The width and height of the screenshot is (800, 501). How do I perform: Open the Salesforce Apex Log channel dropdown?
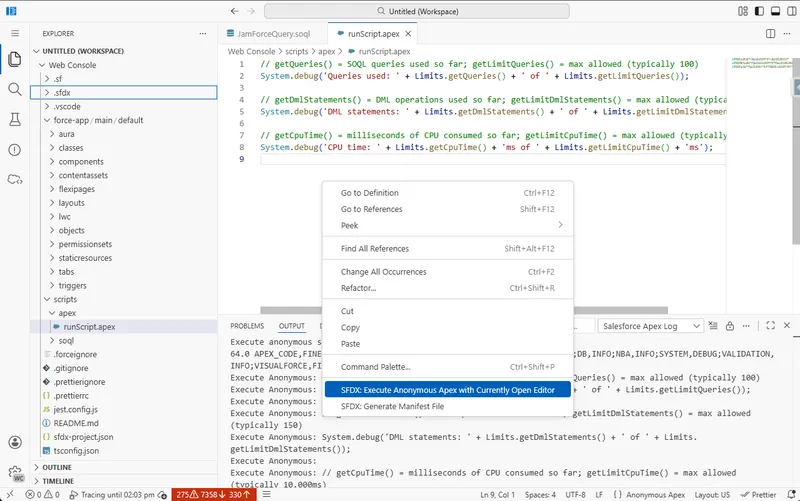[651, 326]
